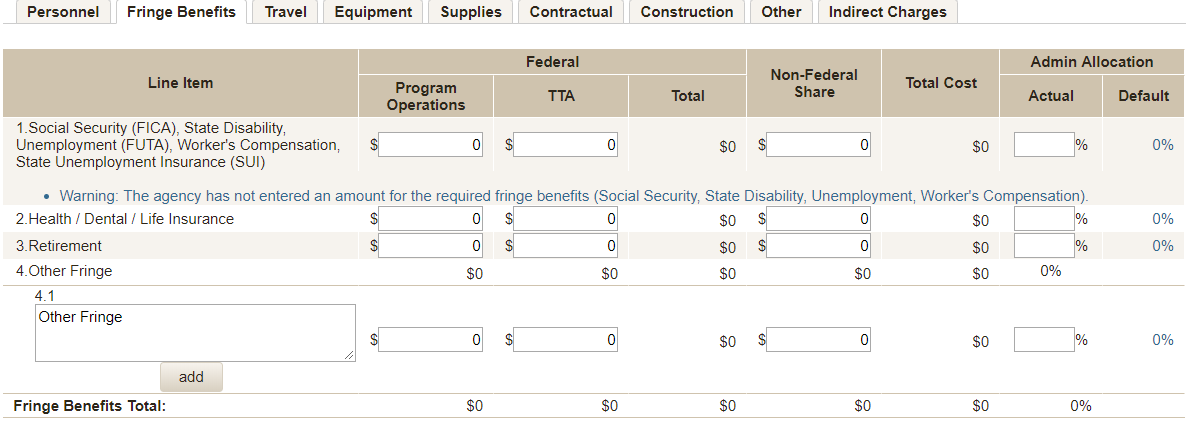Click the 4.1 Other Fringe Non-Federal Share field

coord(819,340)
